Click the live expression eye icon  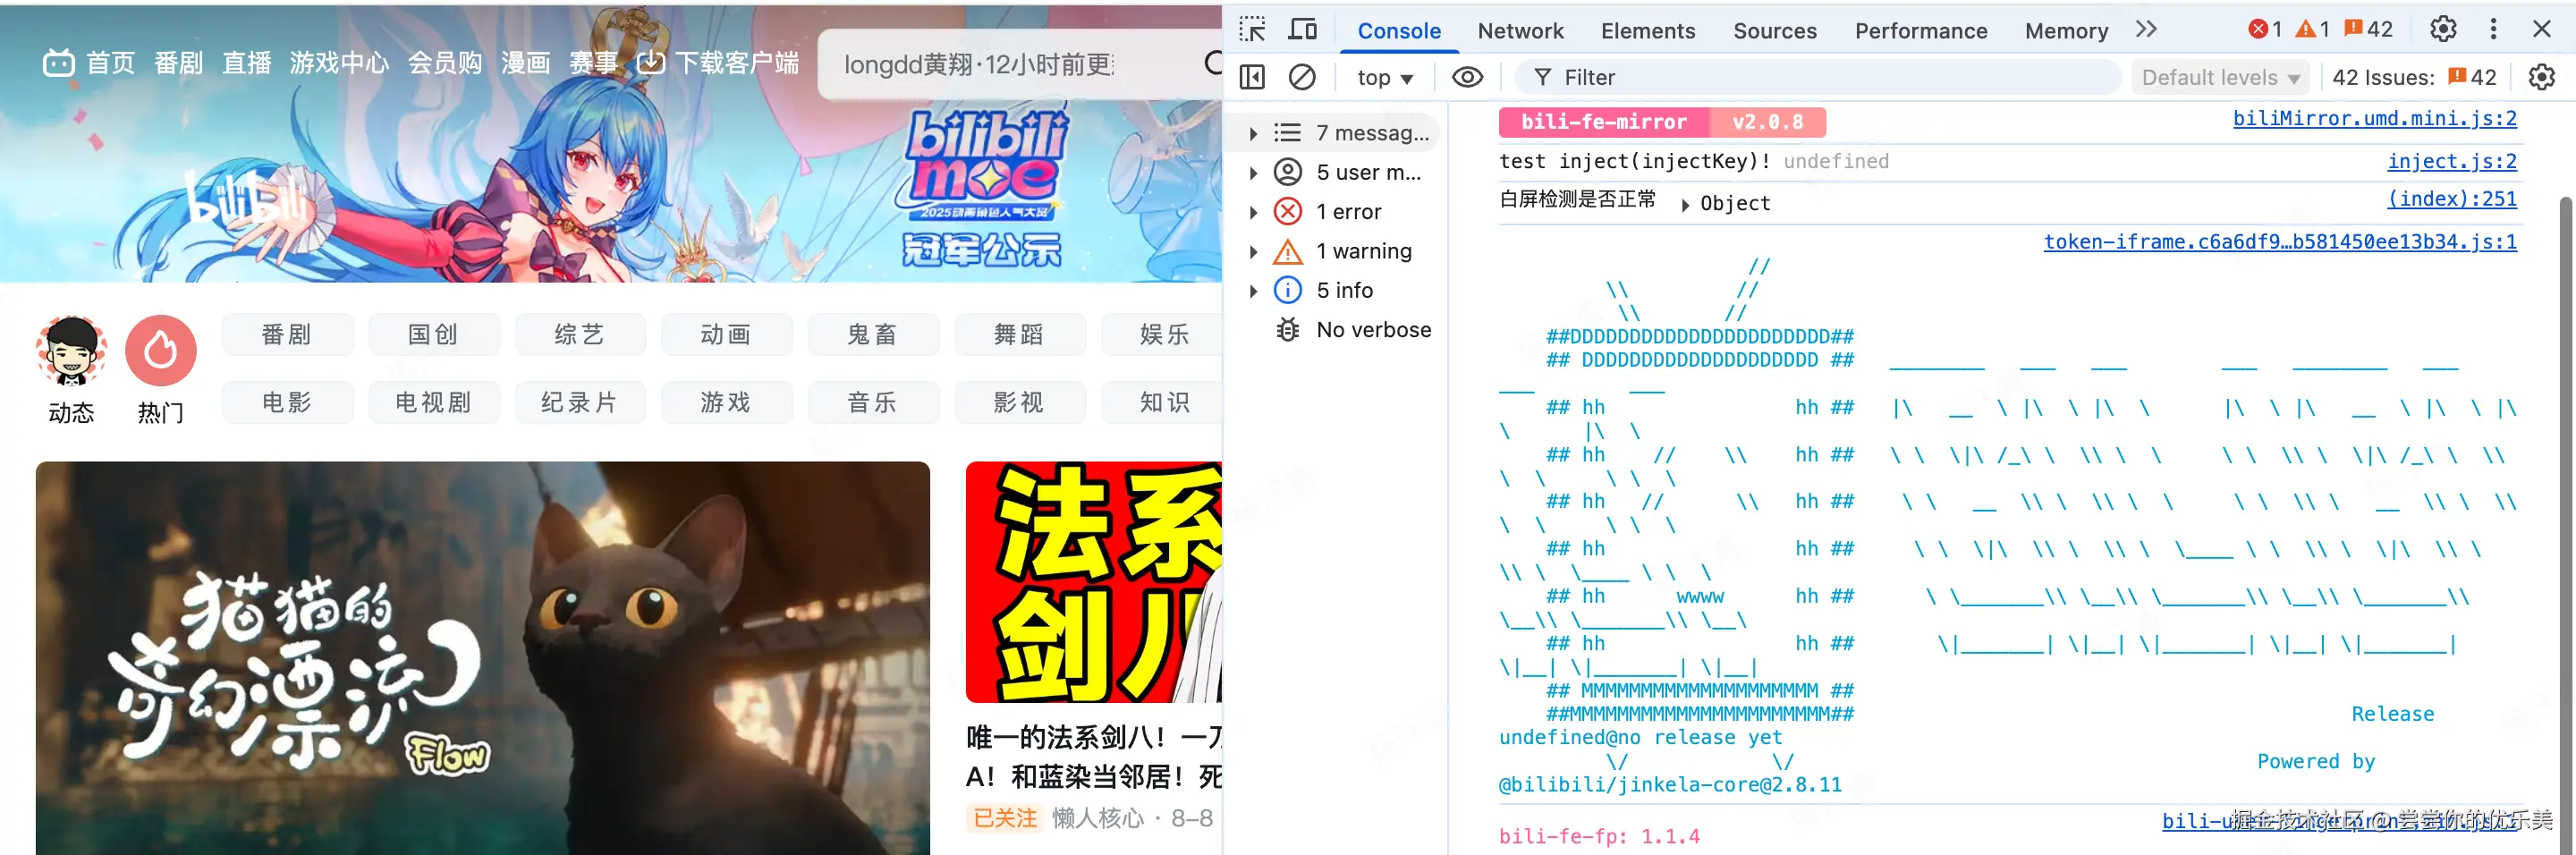pos(1467,77)
